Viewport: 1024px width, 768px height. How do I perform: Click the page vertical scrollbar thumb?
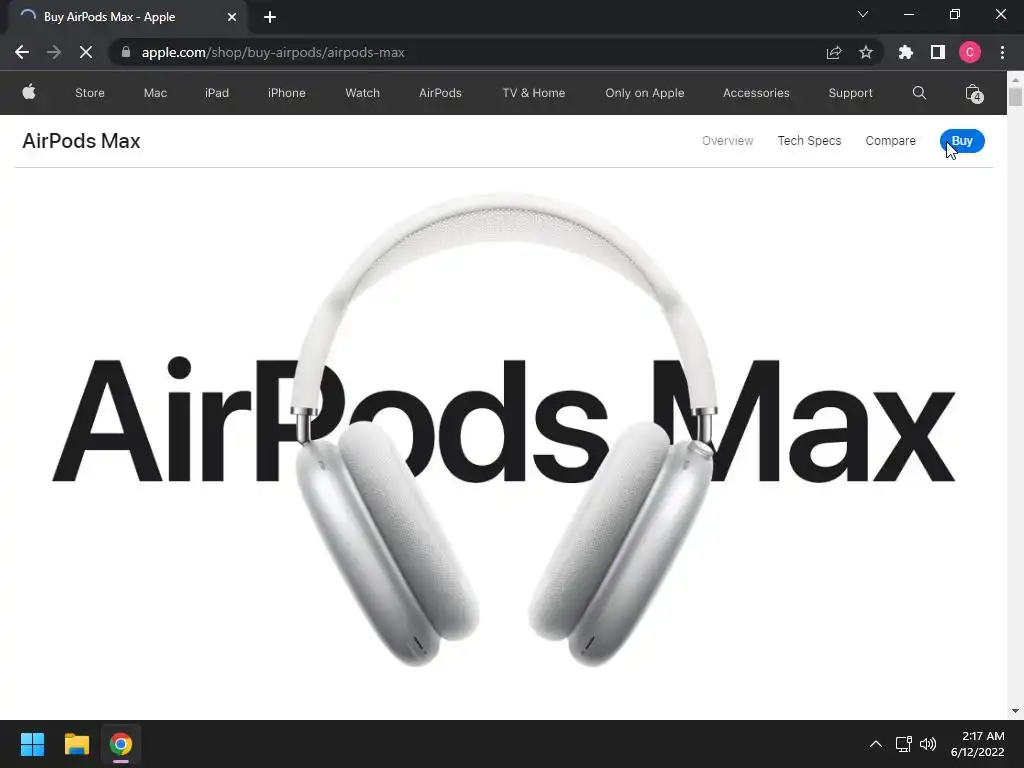[1015, 97]
